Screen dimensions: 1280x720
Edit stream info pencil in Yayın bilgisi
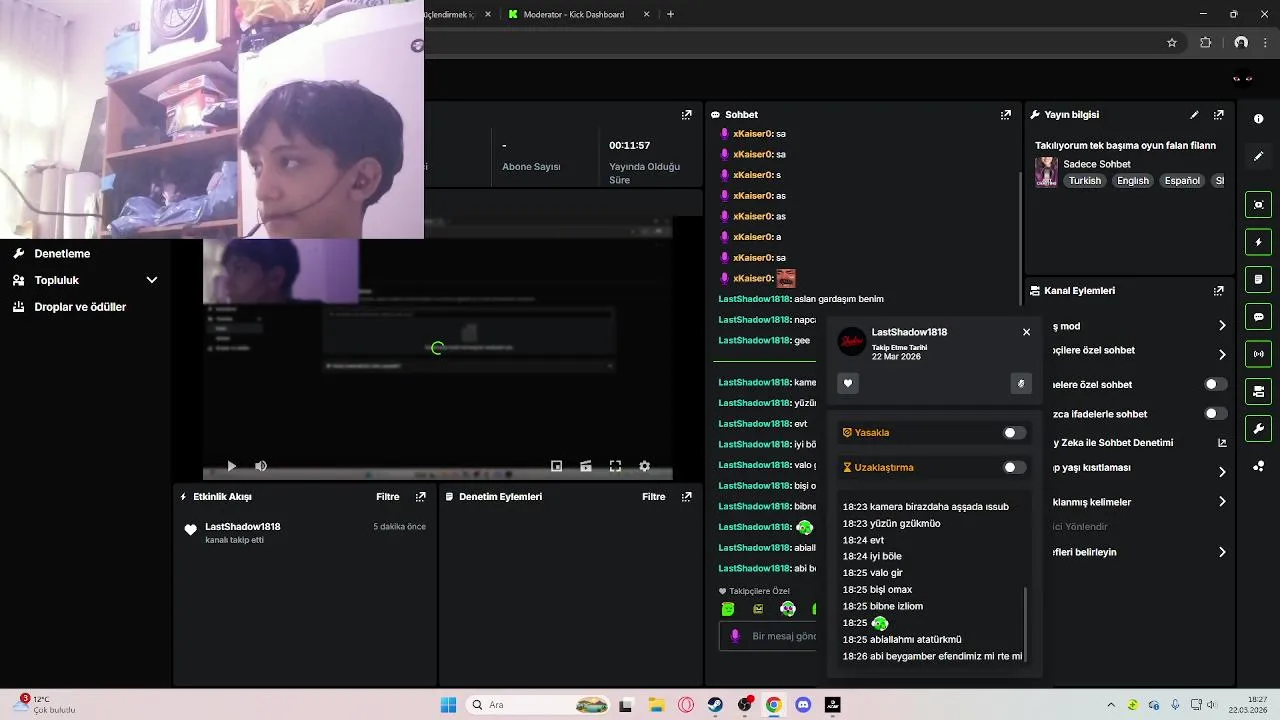[x=1194, y=115]
